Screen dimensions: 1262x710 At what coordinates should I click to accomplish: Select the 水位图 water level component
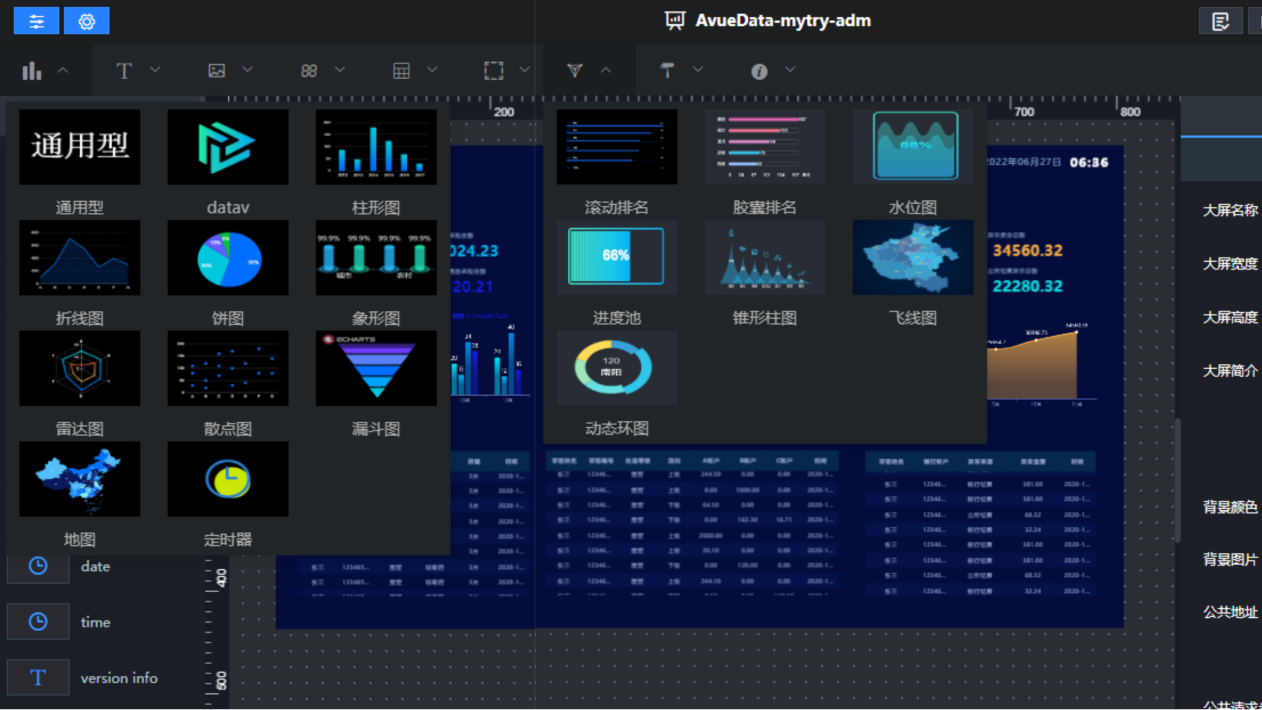913,148
